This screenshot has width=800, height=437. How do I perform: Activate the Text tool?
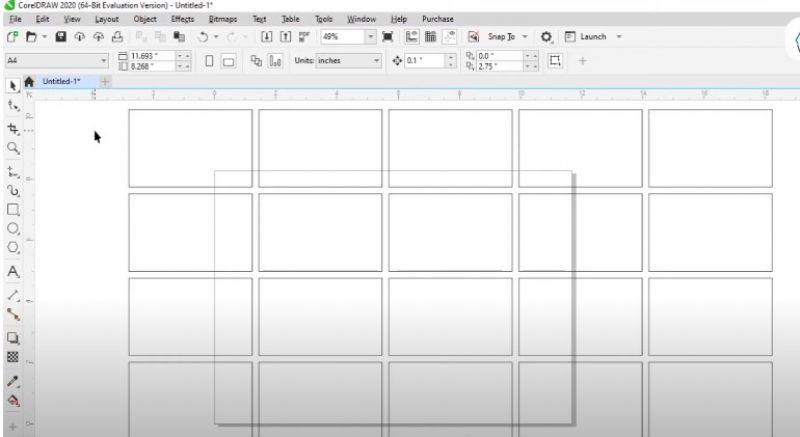pos(14,271)
